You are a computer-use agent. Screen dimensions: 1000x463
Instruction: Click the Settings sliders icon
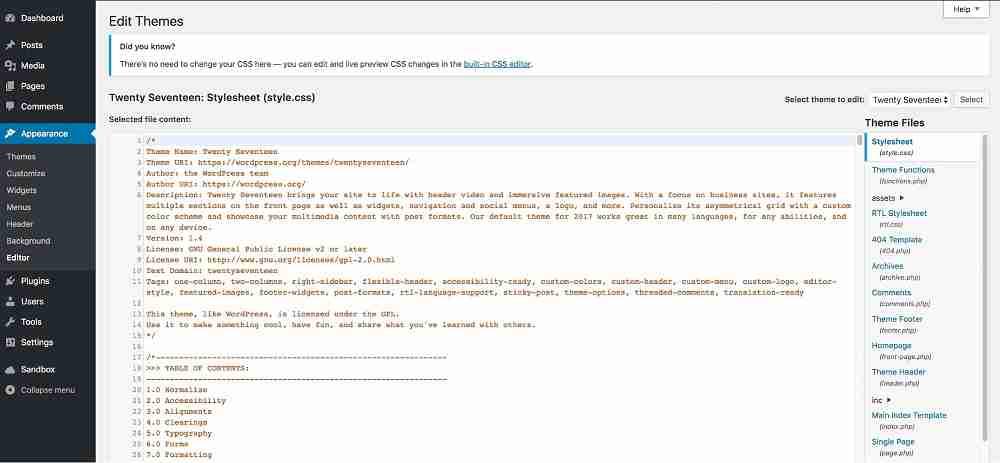10,342
